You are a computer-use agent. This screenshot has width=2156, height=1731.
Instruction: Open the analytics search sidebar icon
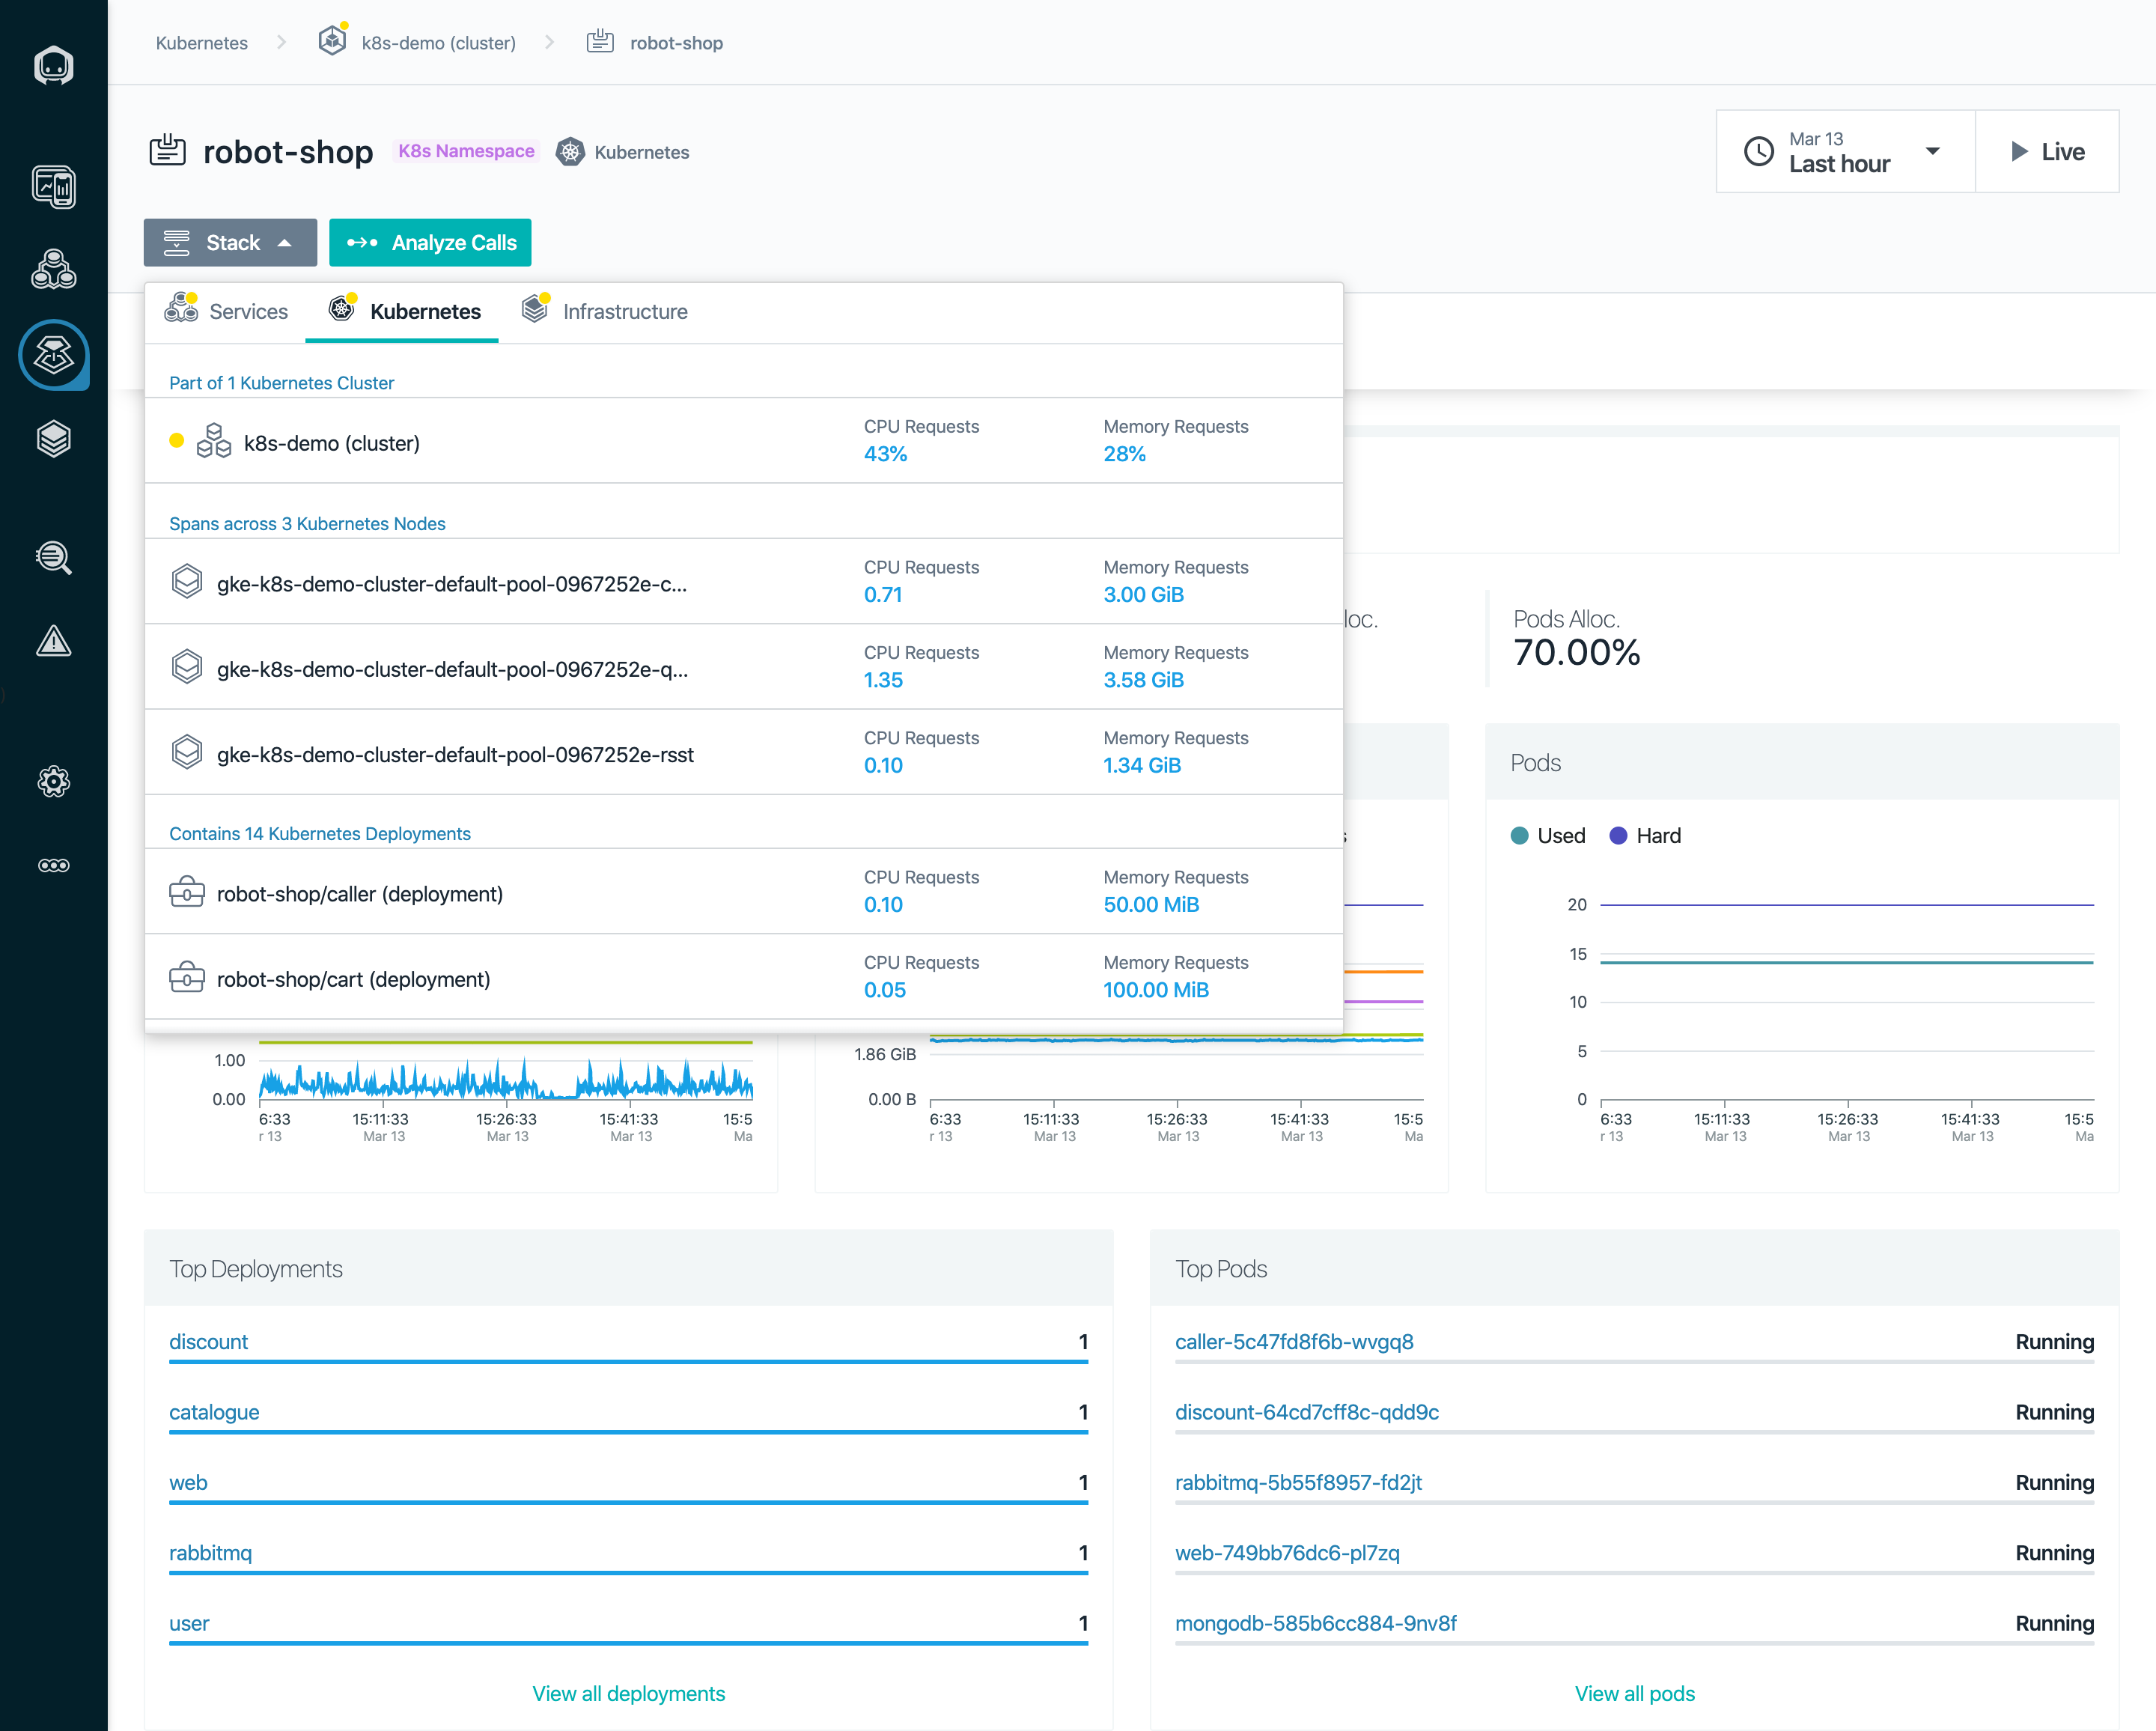53,557
